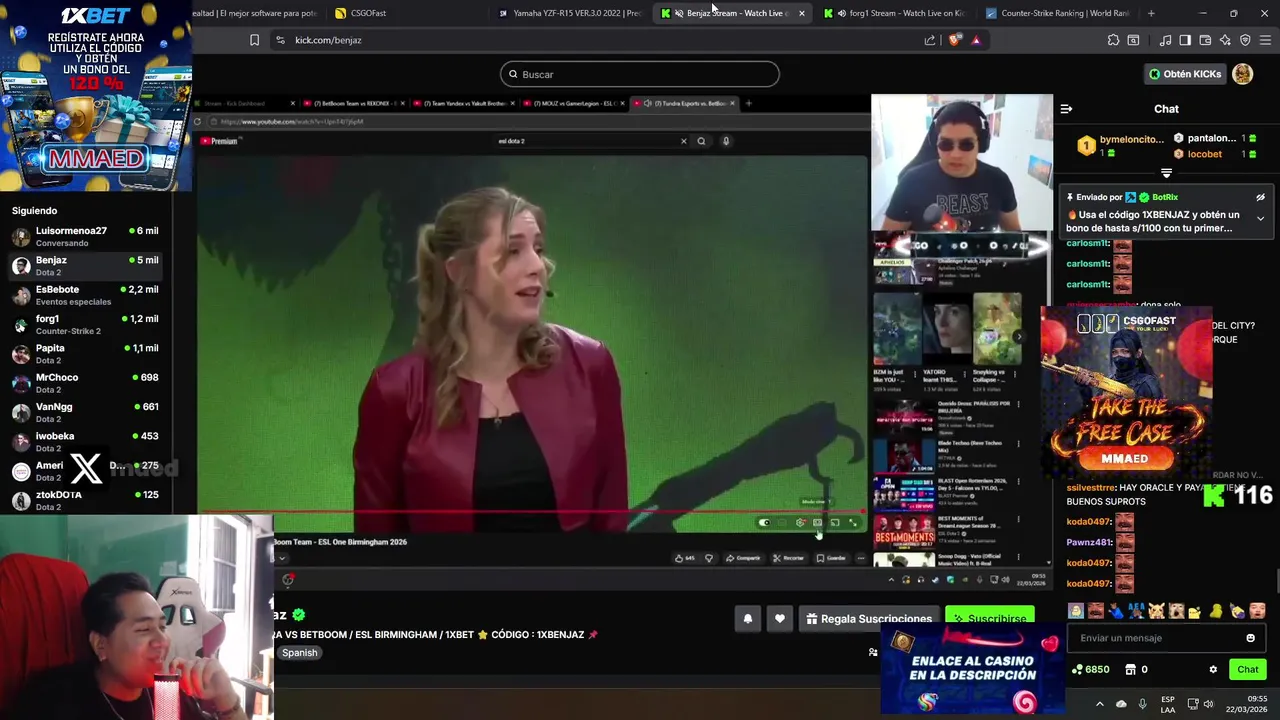Open EsBebote channel in the sidebar
The width and height of the screenshot is (1280, 720).
pyautogui.click(x=86, y=295)
